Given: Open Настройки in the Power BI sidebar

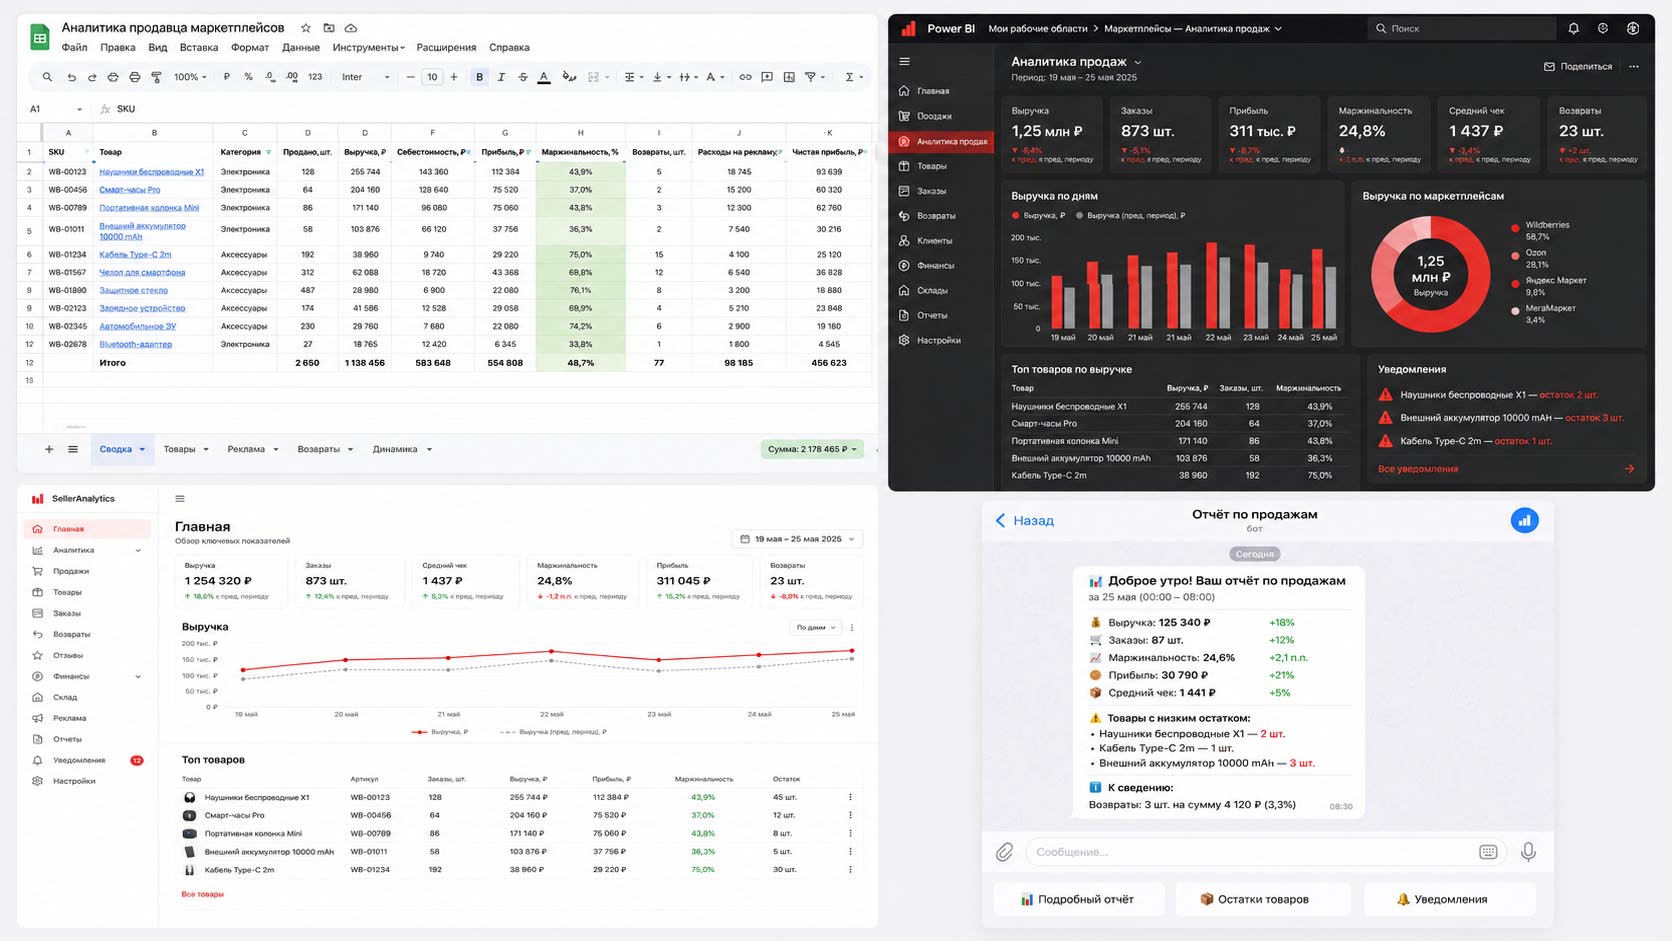Looking at the screenshot, I should point(940,340).
